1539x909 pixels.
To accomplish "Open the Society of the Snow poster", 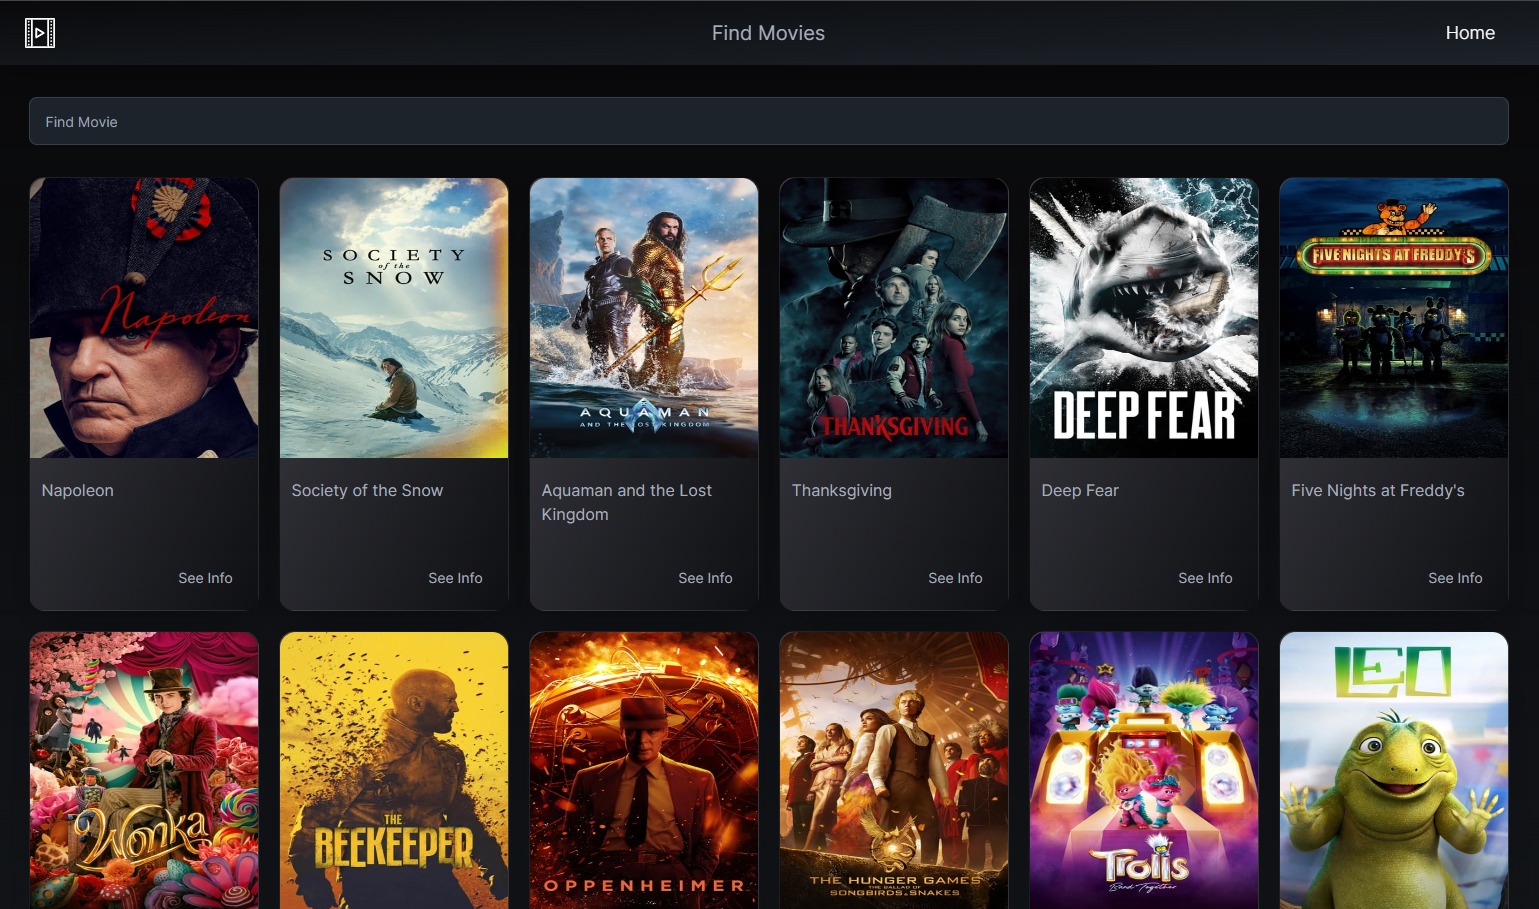I will (394, 318).
